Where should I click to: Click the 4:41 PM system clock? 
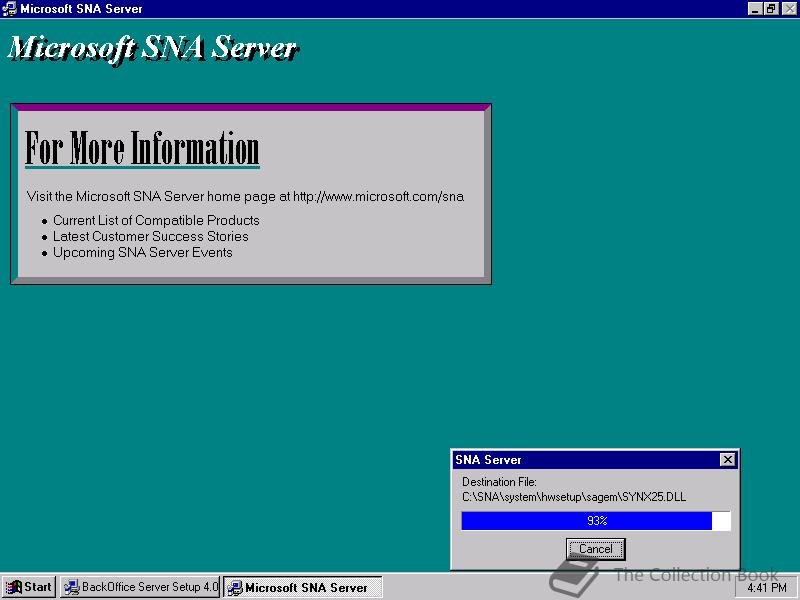[766, 588]
